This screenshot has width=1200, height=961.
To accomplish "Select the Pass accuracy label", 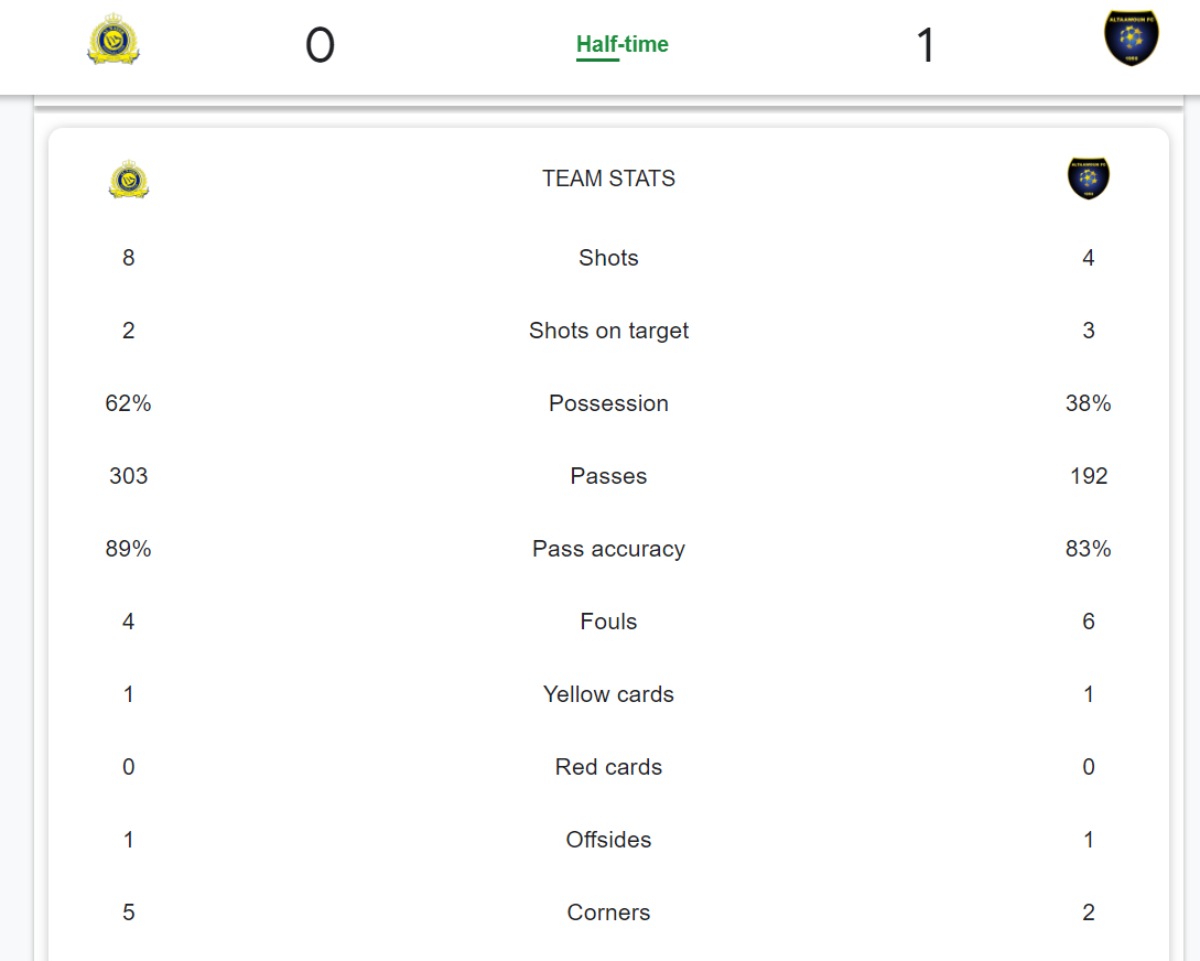I will tap(608, 549).
